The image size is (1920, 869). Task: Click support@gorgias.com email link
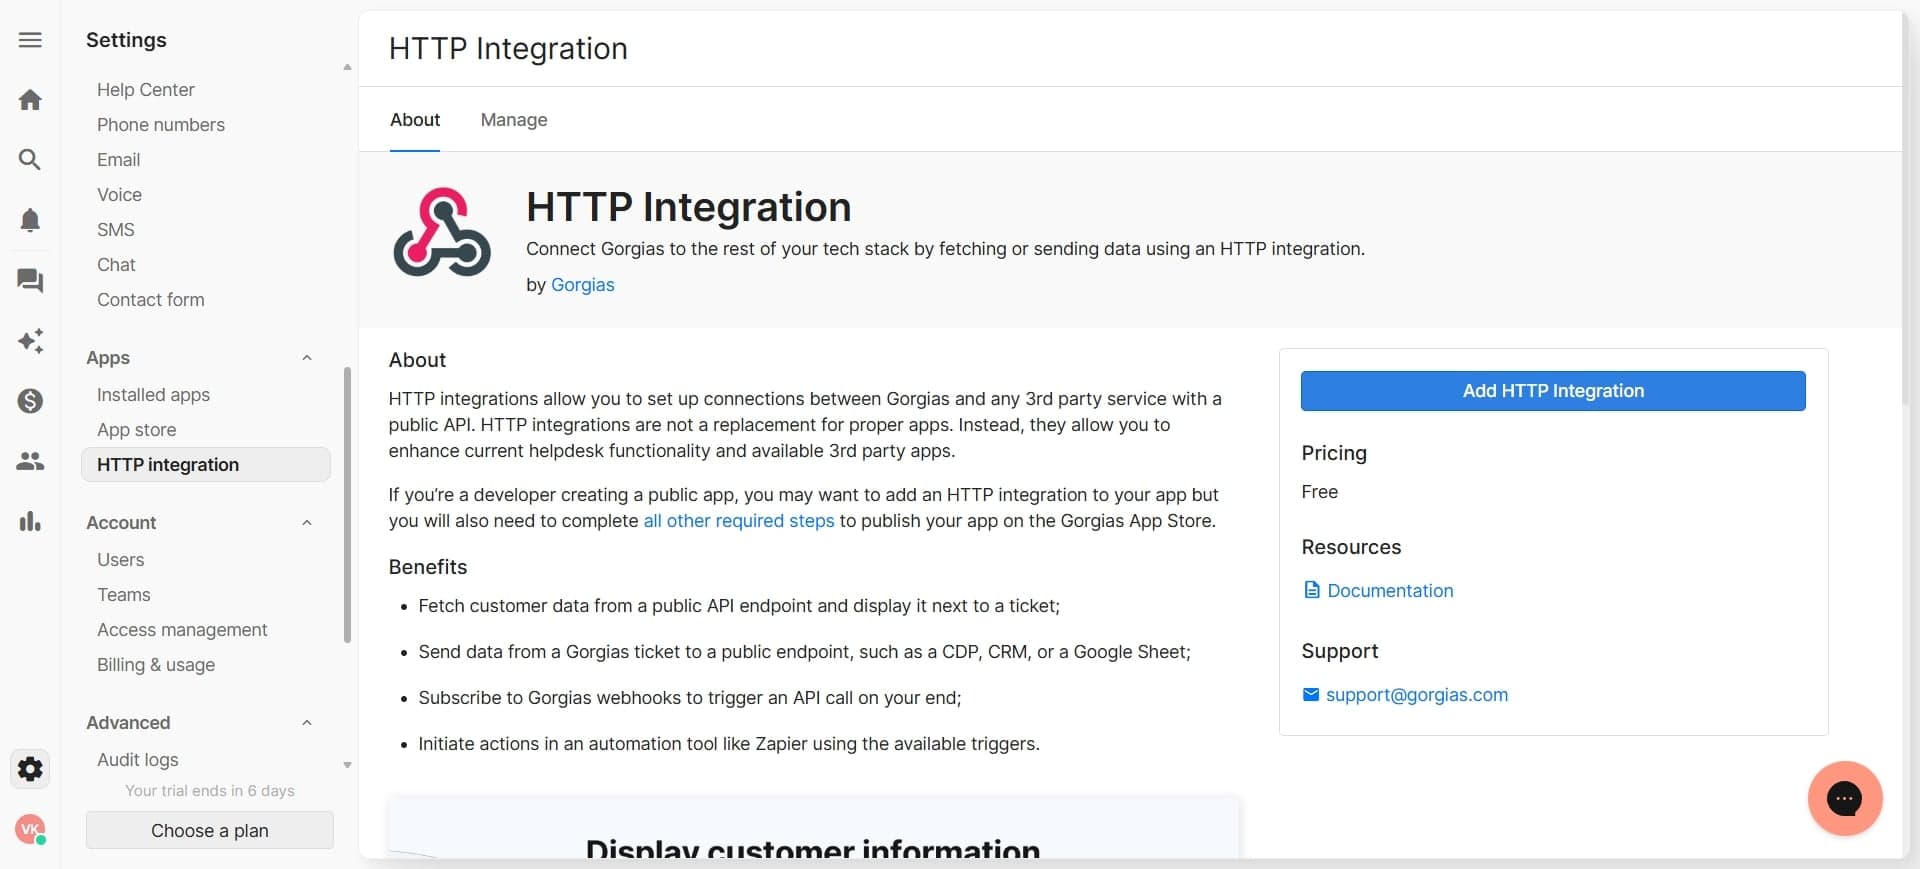click(1417, 695)
